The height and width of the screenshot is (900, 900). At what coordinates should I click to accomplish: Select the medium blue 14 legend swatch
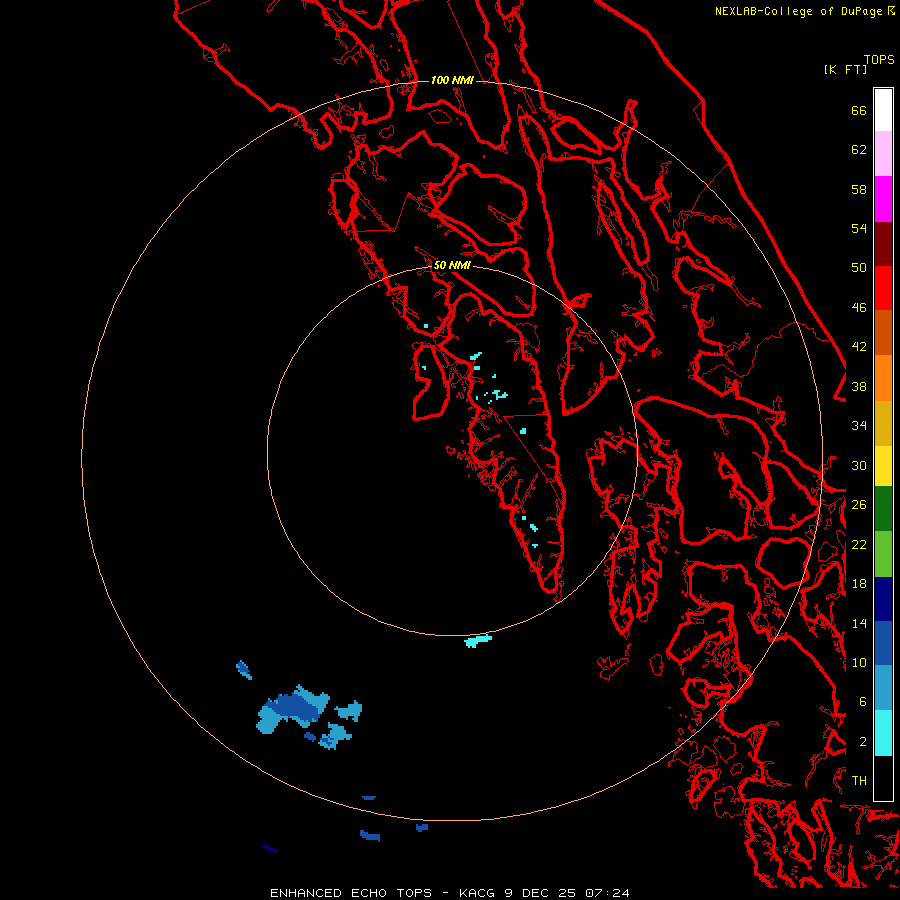click(883, 643)
